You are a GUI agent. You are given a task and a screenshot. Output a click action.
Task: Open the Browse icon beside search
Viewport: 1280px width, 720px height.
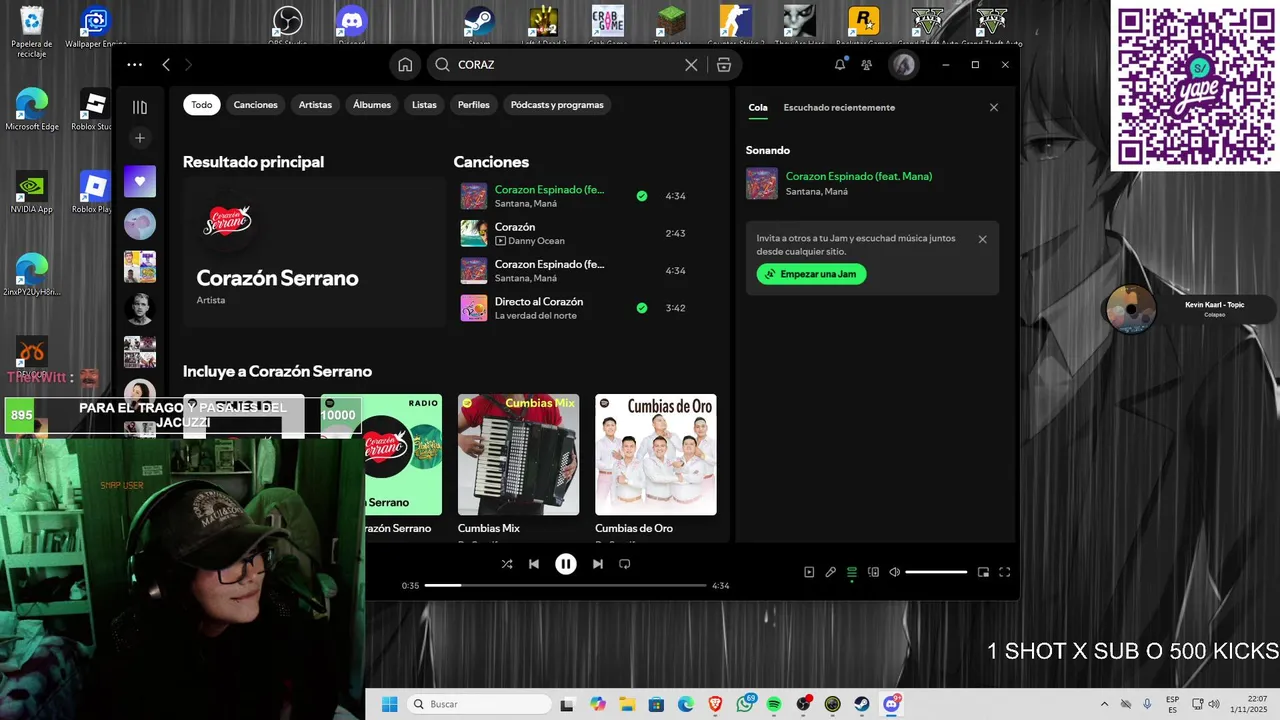pyautogui.click(x=724, y=65)
